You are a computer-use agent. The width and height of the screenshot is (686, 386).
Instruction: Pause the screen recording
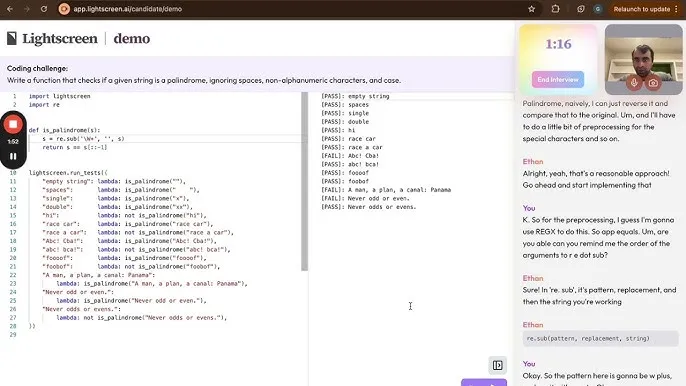[13, 156]
